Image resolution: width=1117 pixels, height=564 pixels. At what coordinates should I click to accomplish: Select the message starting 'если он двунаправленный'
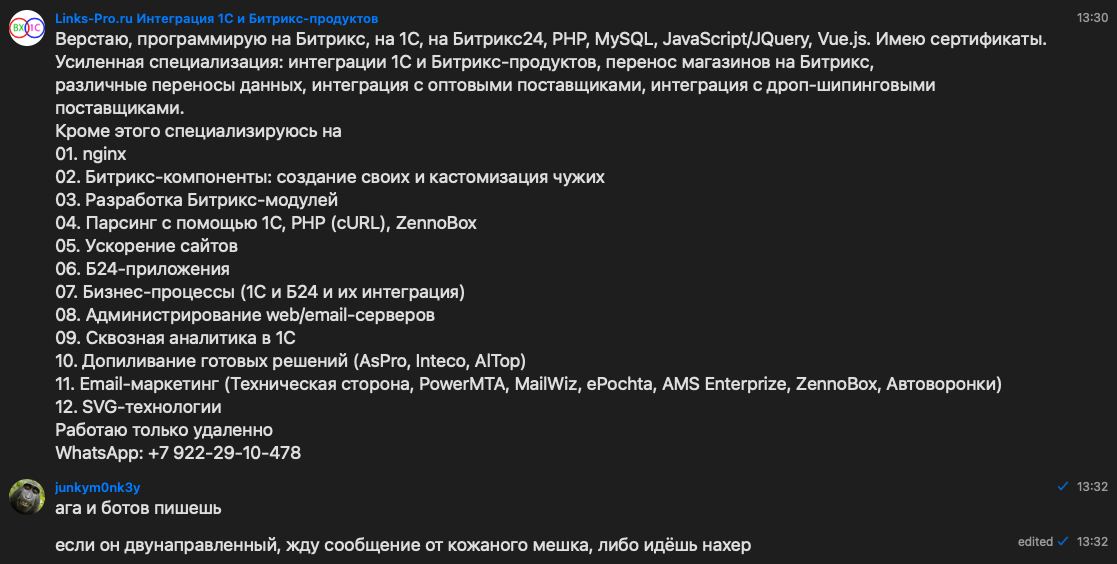tap(402, 545)
